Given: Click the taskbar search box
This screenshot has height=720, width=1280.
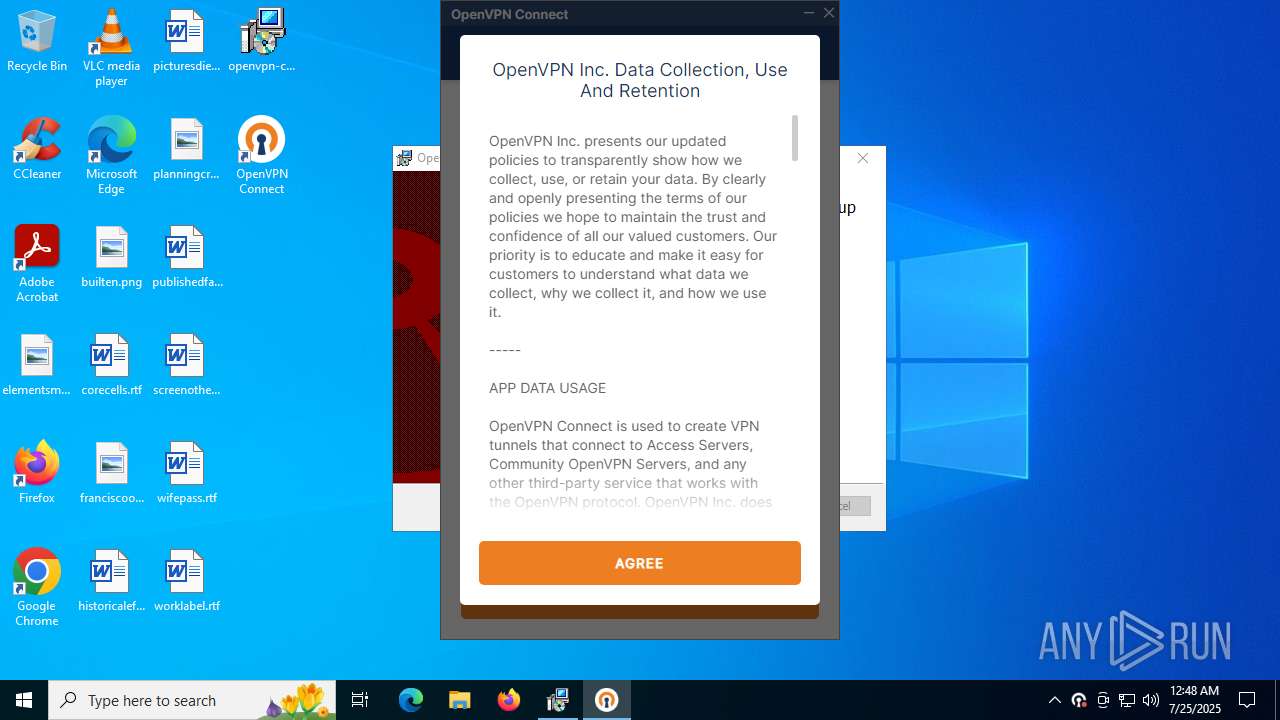Looking at the screenshot, I should tap(193, 700).
